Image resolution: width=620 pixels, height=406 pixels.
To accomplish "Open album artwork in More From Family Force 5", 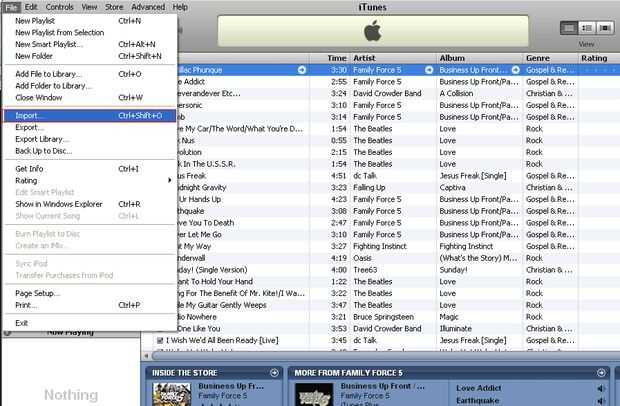I will (314, 394).
